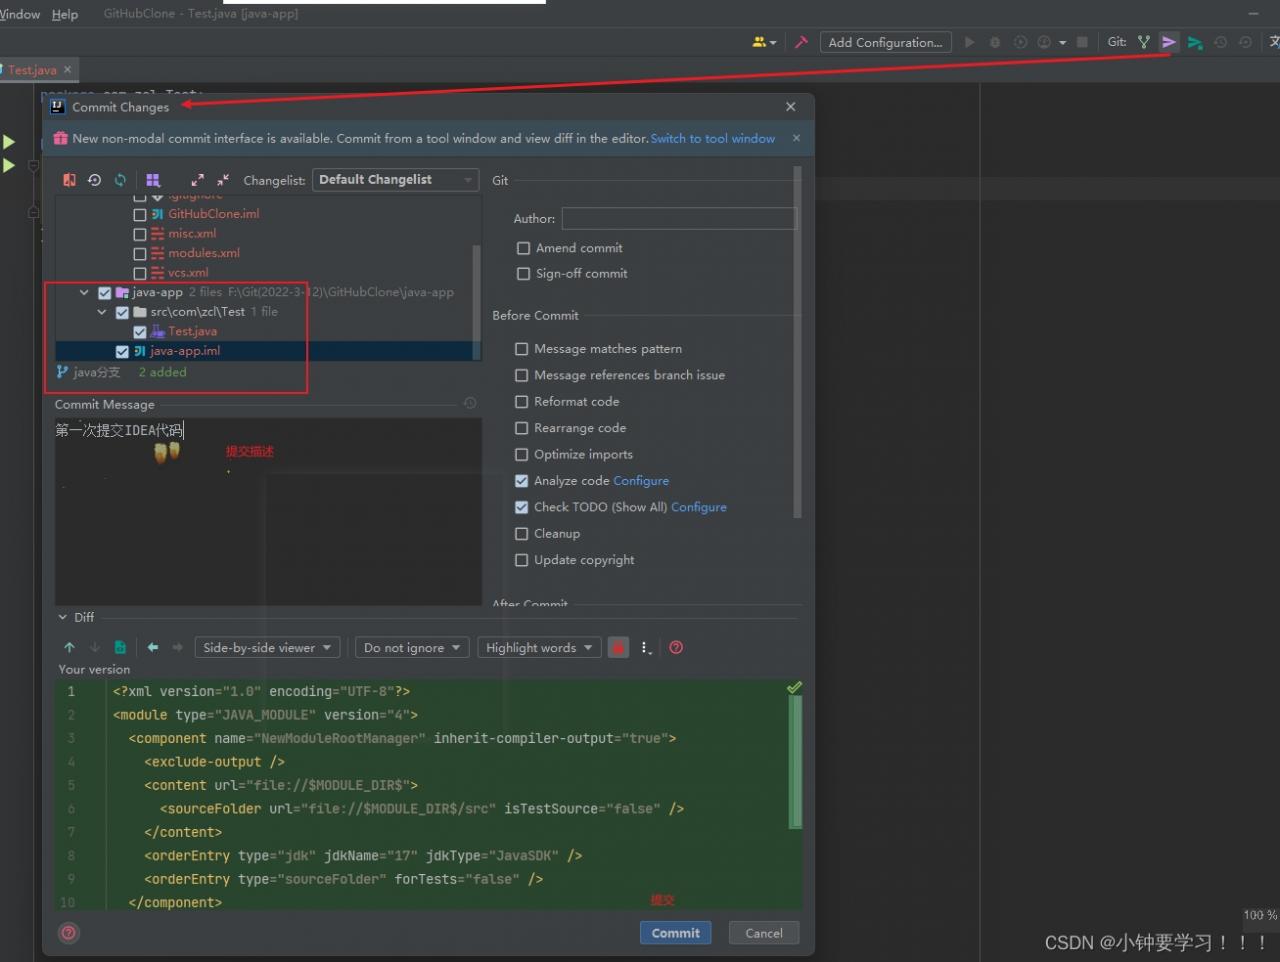Open the diff settings three-dot icon
The image size is (1280, 962).
pos(646,648)
